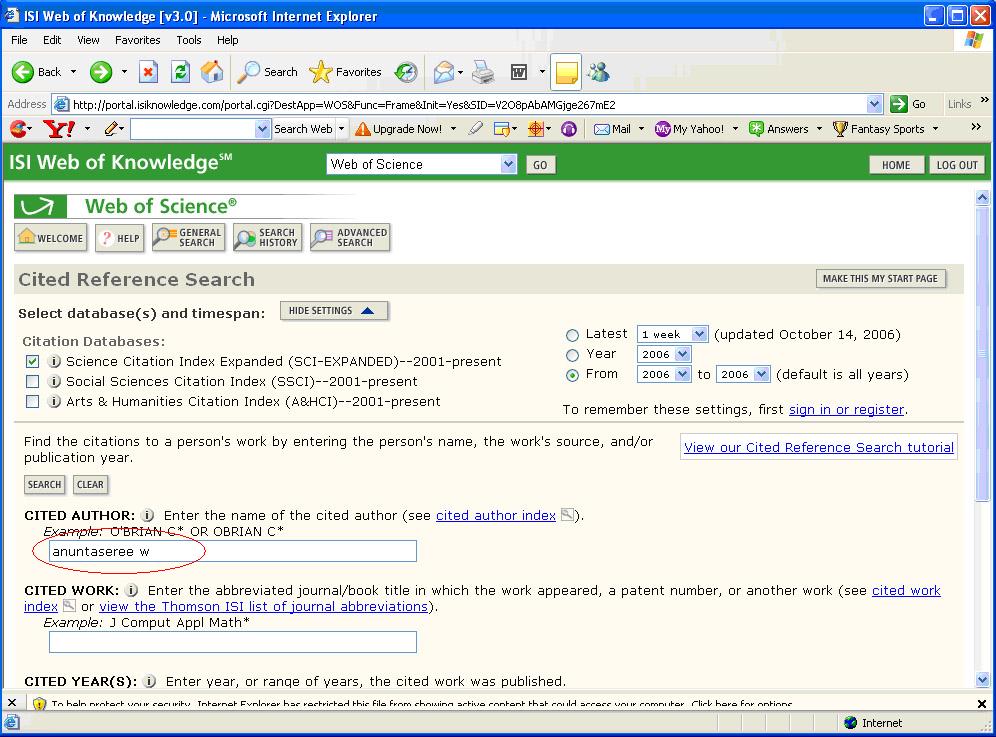The height and width of the screenshot is (737, 996).
Task: Click info icon next to CITED WORK
Action: pyautogui.click(x=131, y=590)
